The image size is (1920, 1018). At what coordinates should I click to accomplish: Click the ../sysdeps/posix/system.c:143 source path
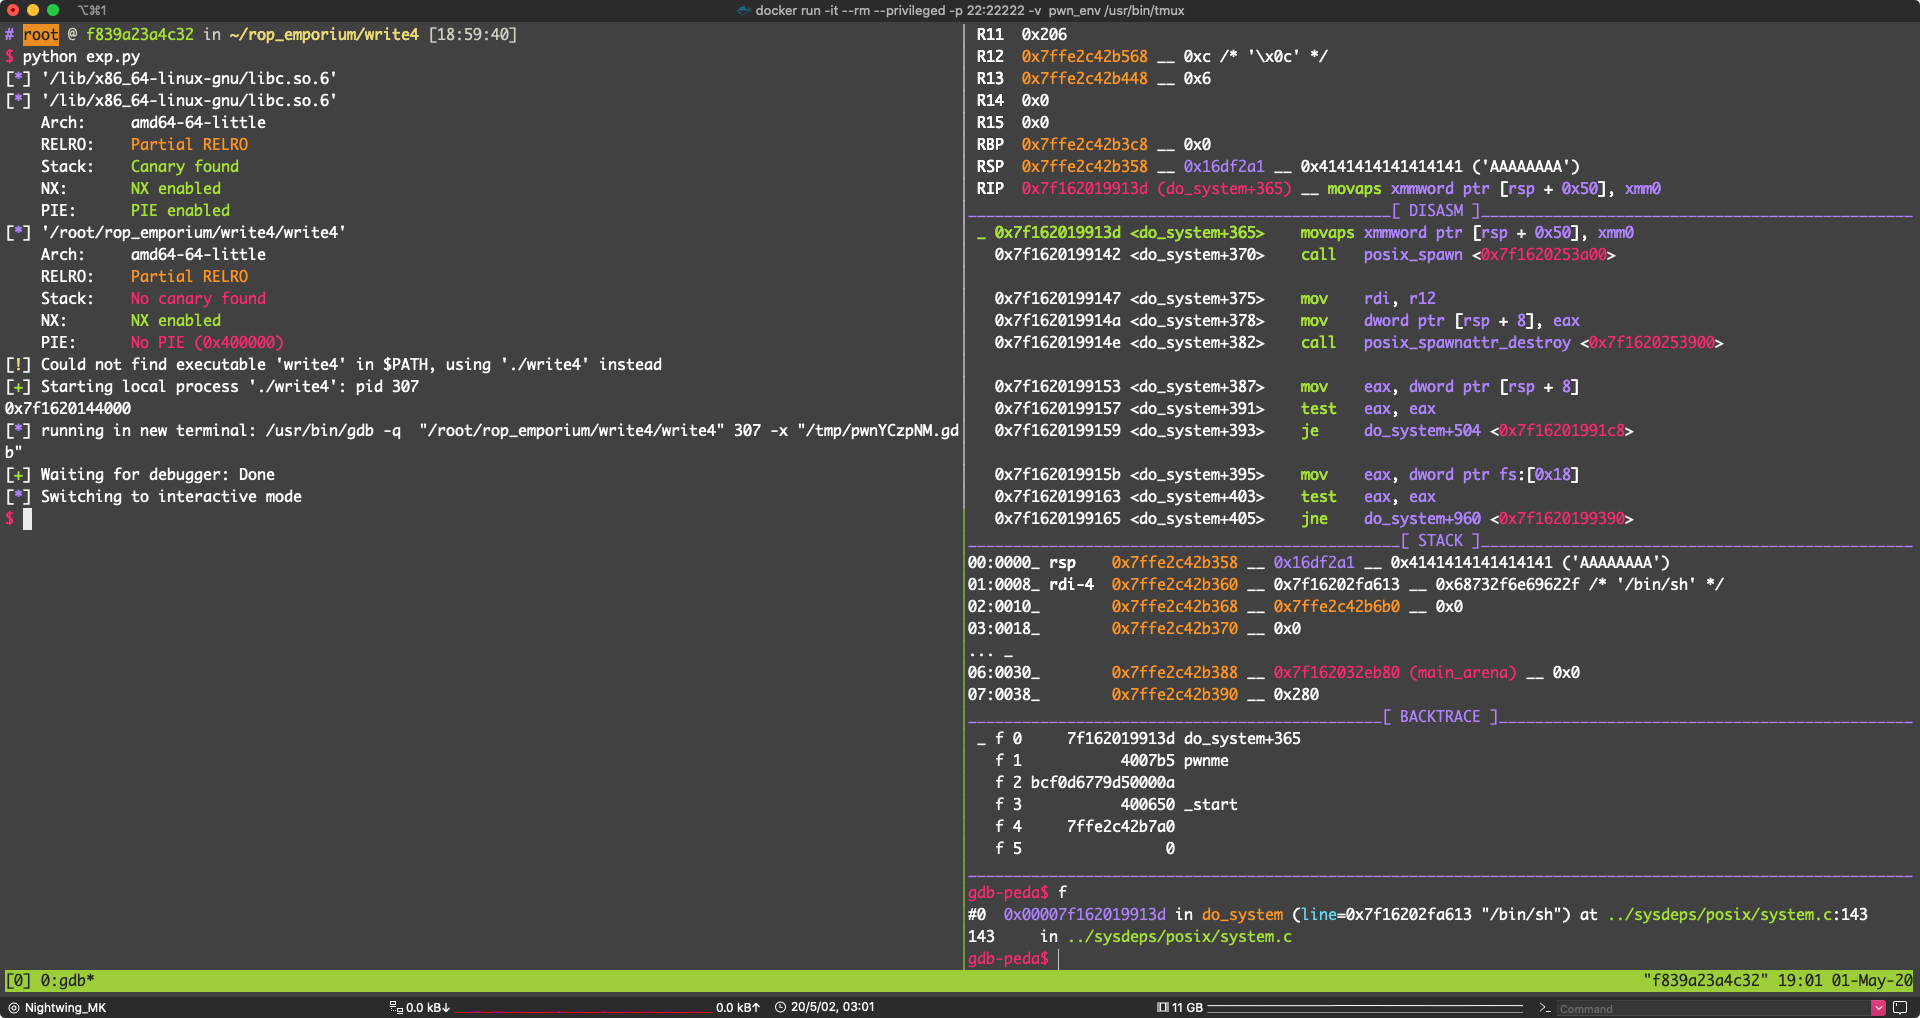pyautogui.click(x=1737, y=915)
